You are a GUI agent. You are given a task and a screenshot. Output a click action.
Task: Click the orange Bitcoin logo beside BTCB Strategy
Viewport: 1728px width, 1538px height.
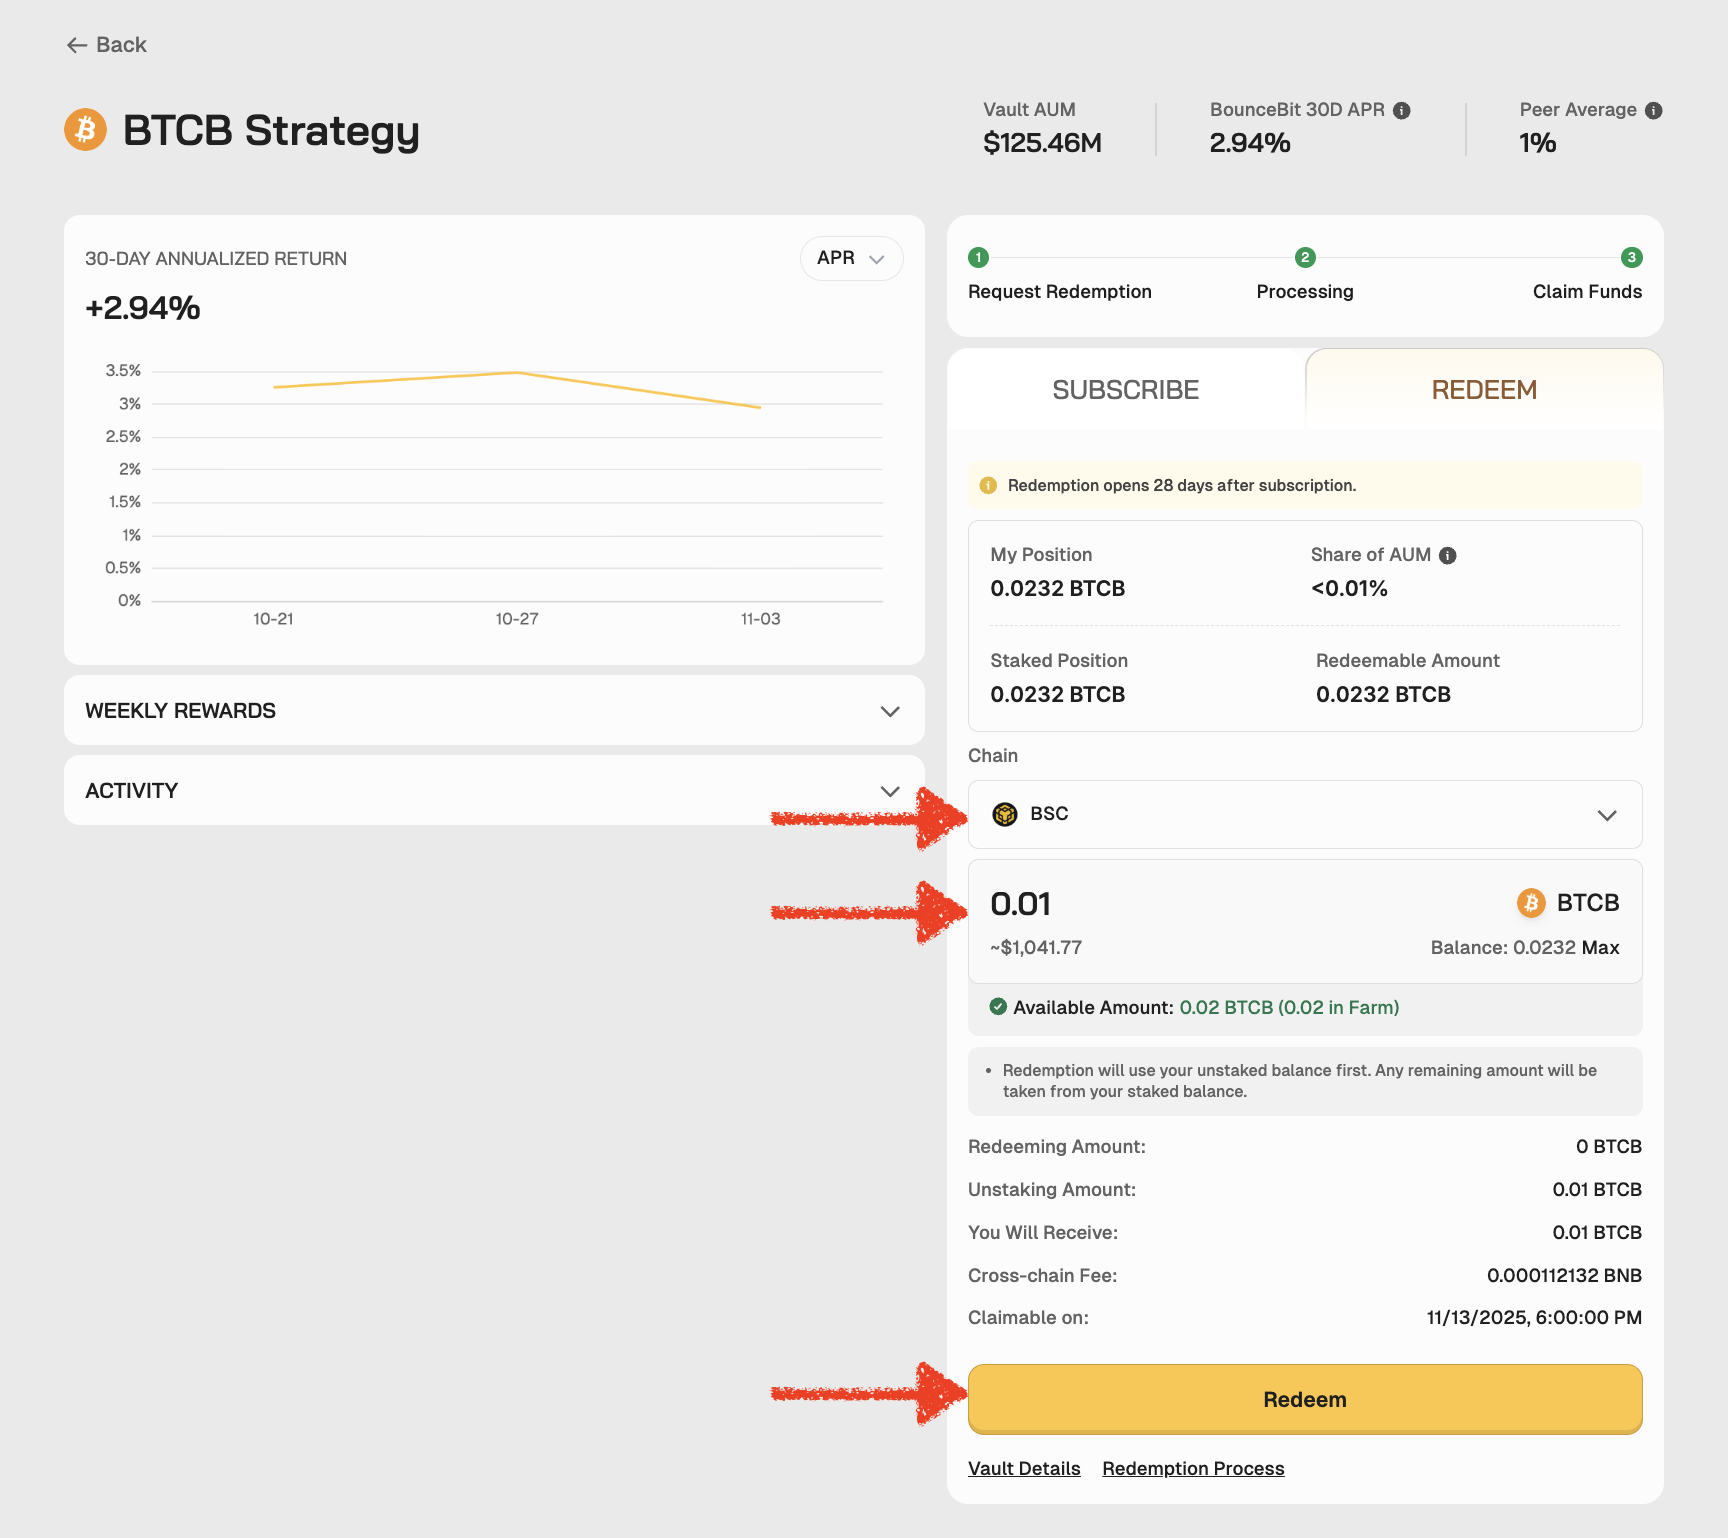[x=86, y=130]
